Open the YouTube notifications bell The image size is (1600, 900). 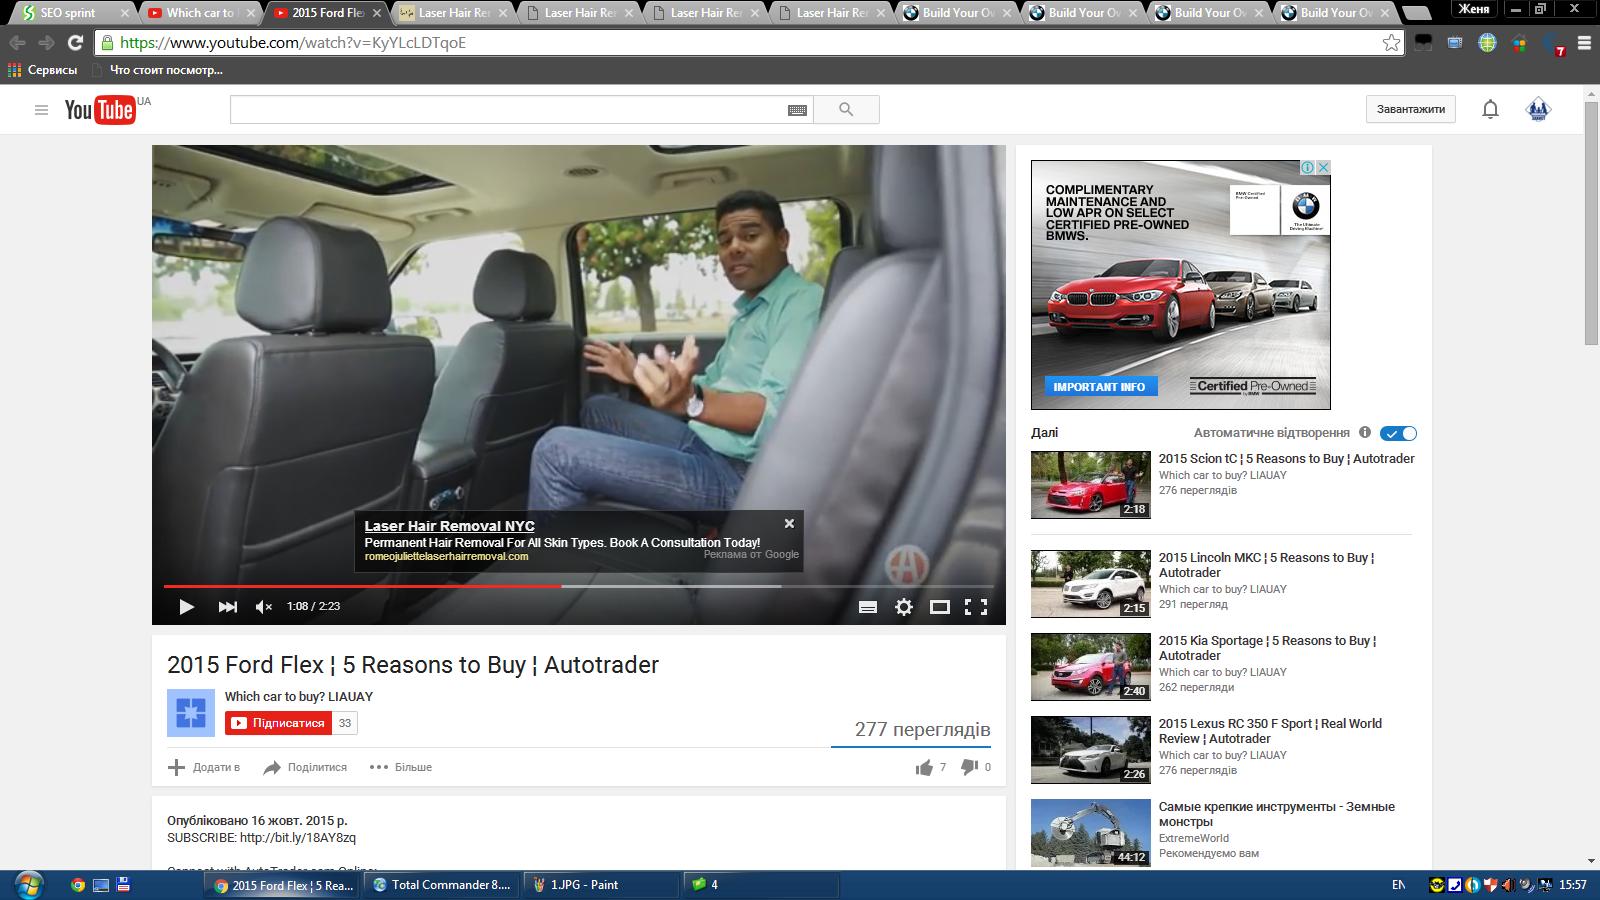pyautogui.click(x=1490, y=110)
